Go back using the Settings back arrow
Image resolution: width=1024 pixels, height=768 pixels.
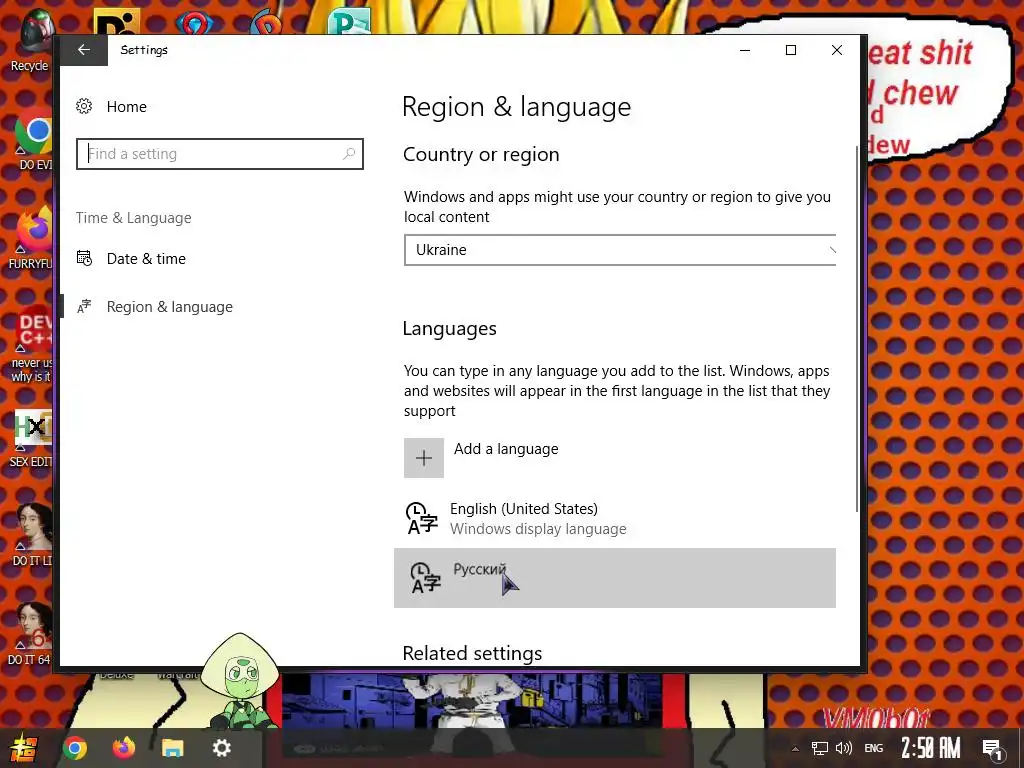coord(84,50)
